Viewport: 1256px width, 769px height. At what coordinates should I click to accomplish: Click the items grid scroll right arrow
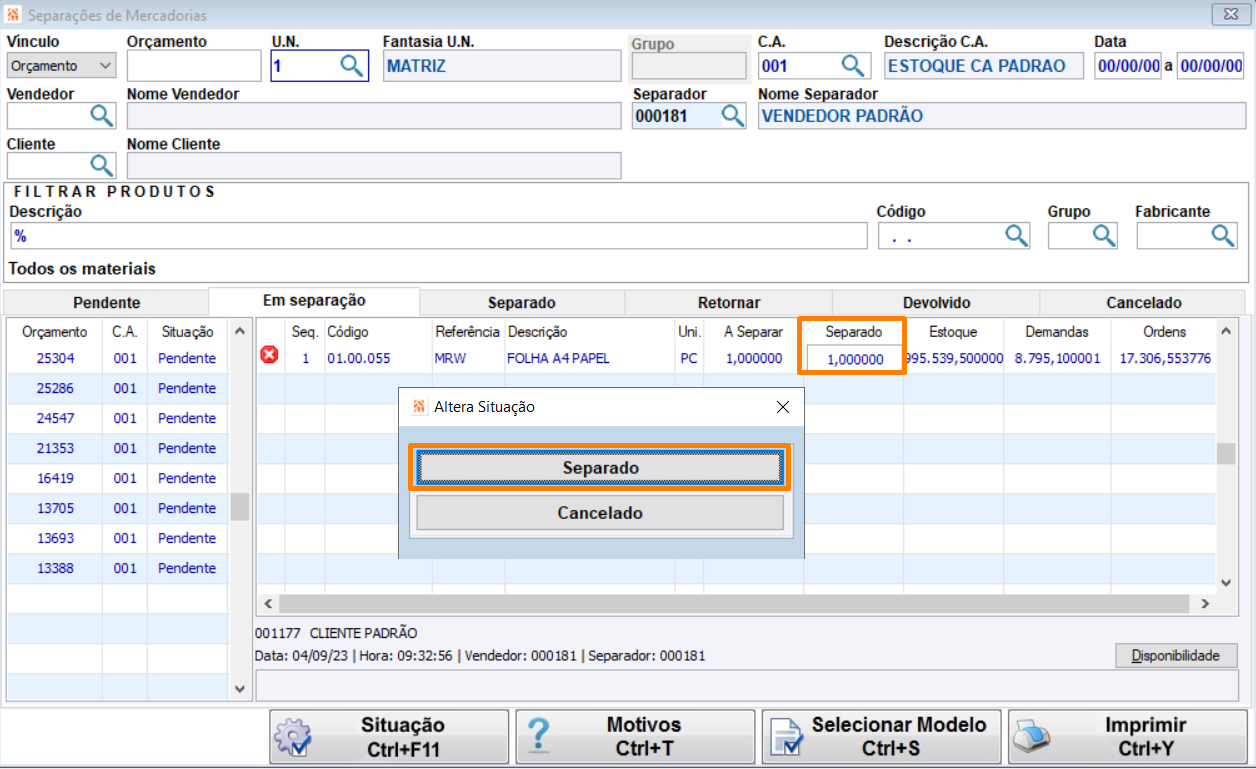point(1205,604)
